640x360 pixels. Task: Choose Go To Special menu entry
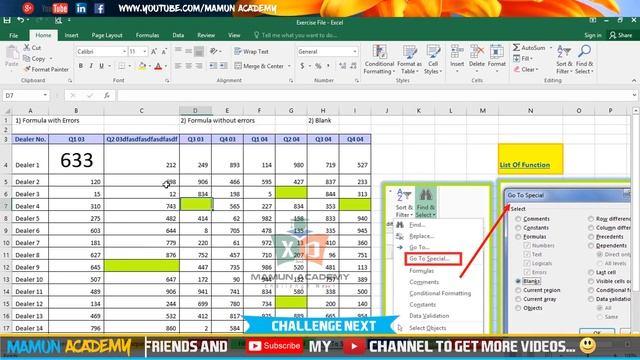pyautogui.click(x=433, y=259)
